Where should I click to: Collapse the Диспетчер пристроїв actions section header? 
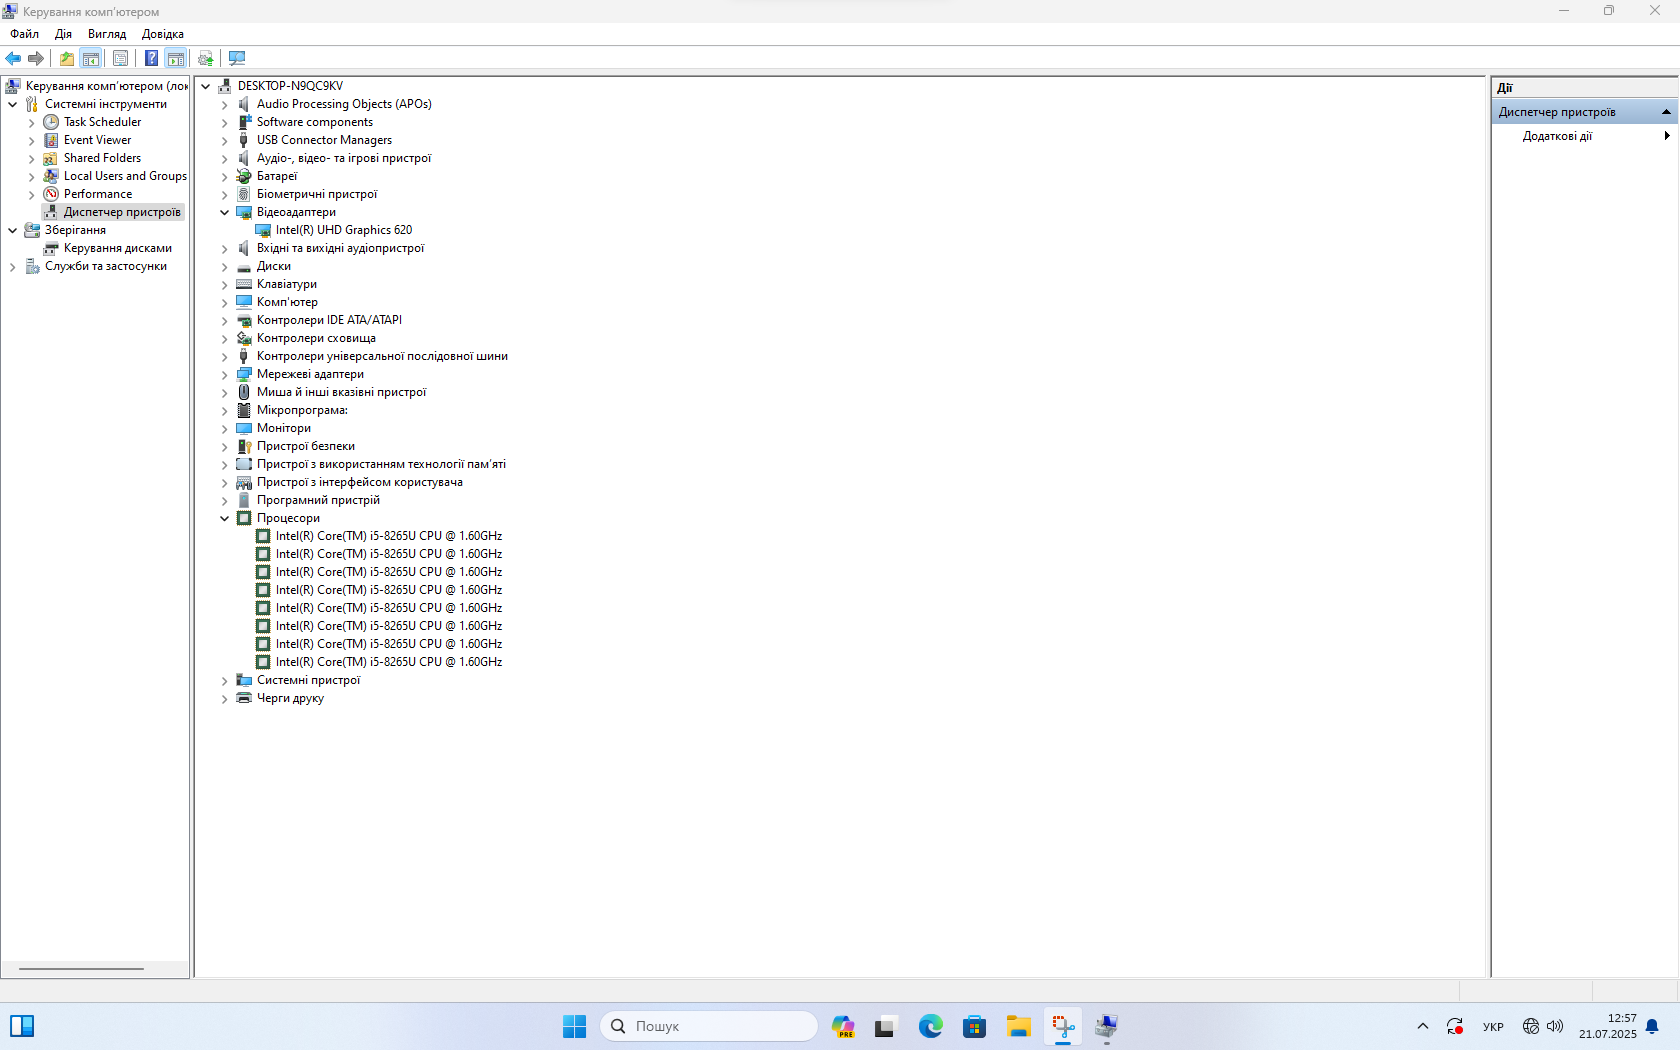click(x=1666, y=112)
